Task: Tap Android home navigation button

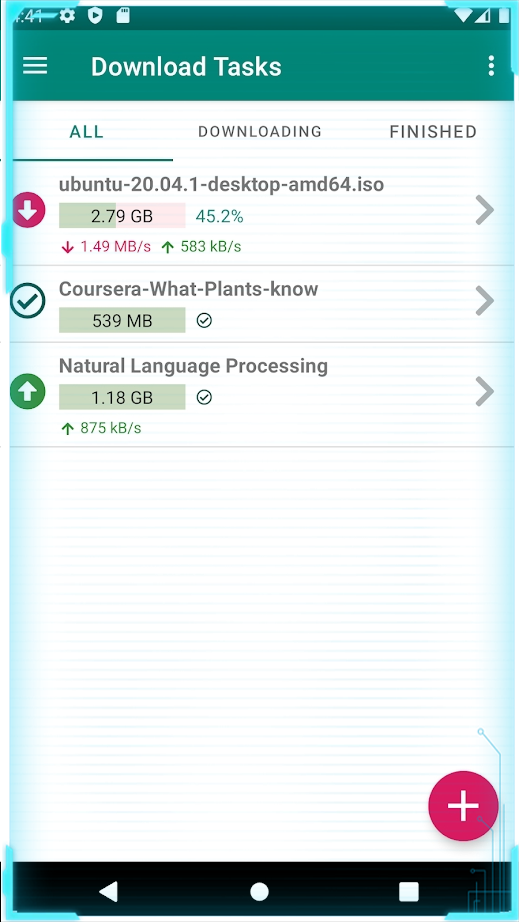Action: pyautogui.click(x=259, y=891)
